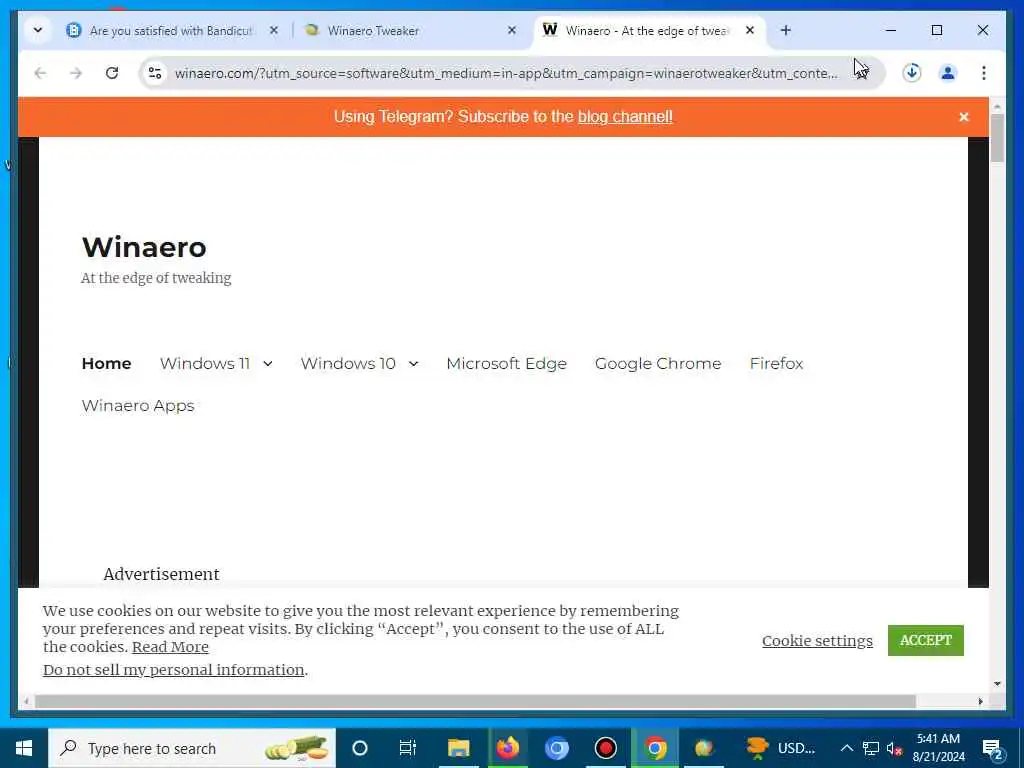This screenshot has height=768, width=1024.
Task: Go forward to next page
Action: [76, 73]
